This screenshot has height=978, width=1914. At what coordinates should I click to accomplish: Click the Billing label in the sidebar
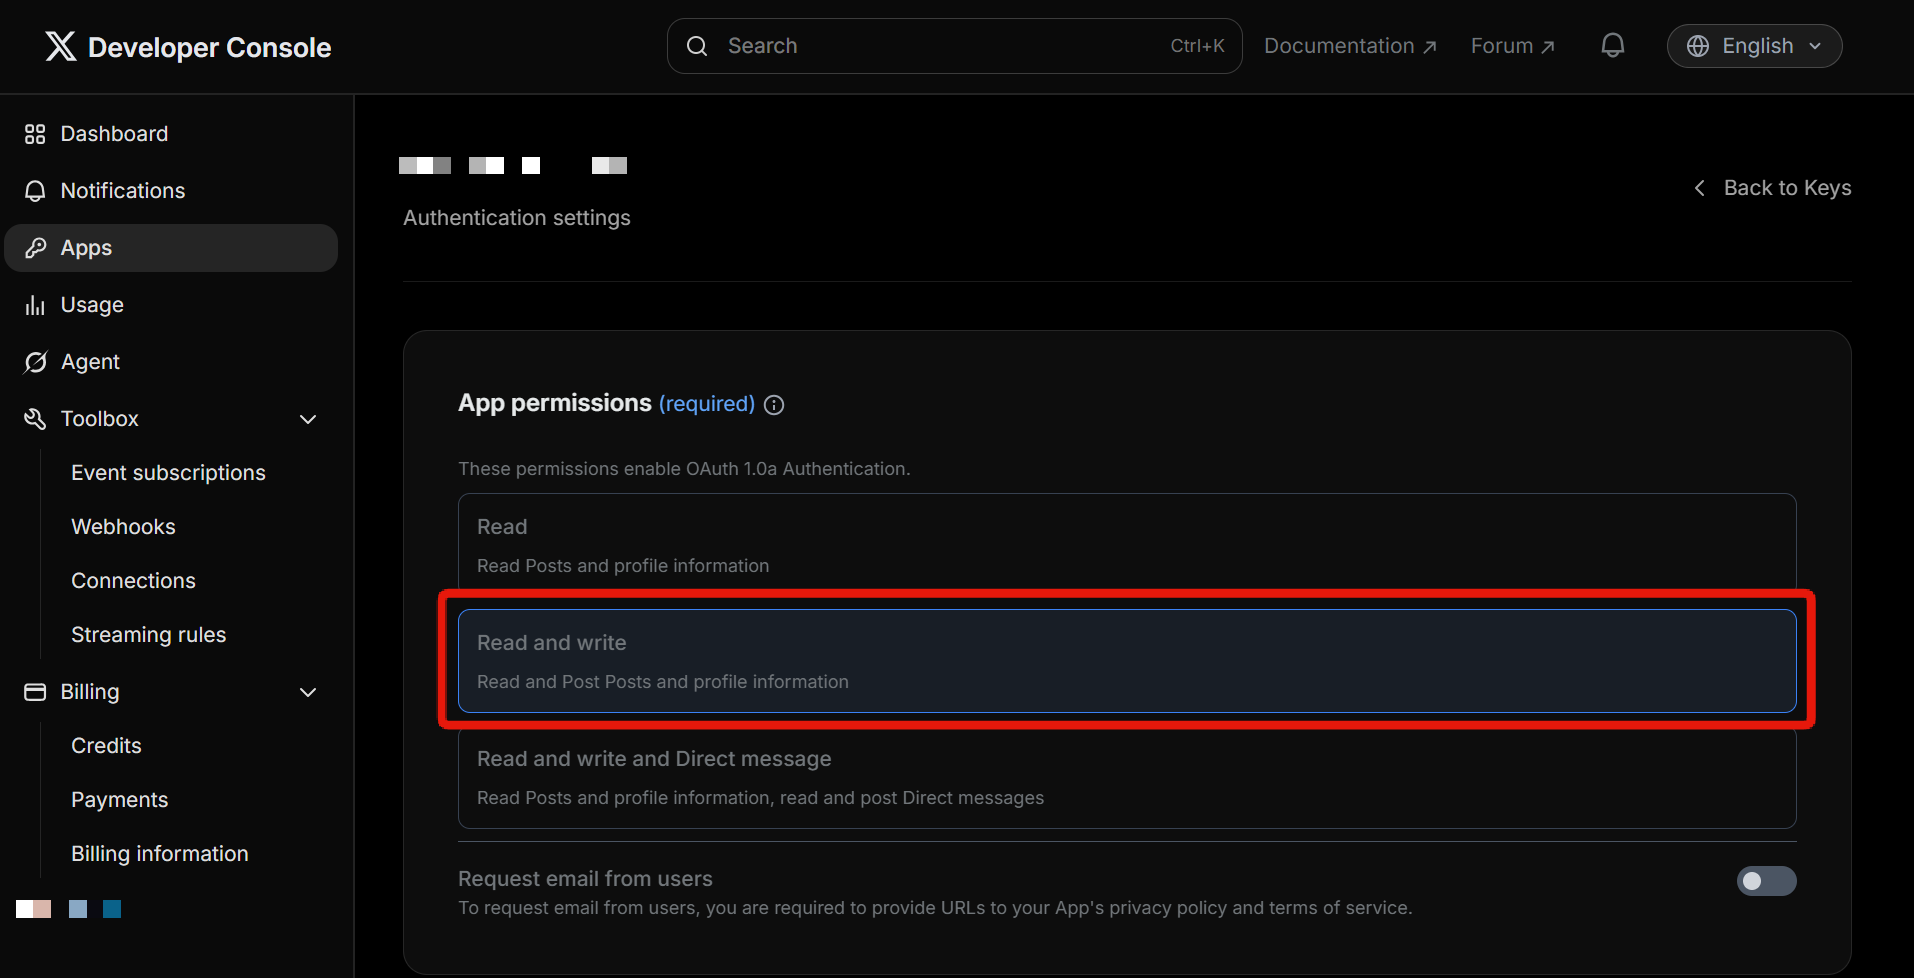[90, 692]
